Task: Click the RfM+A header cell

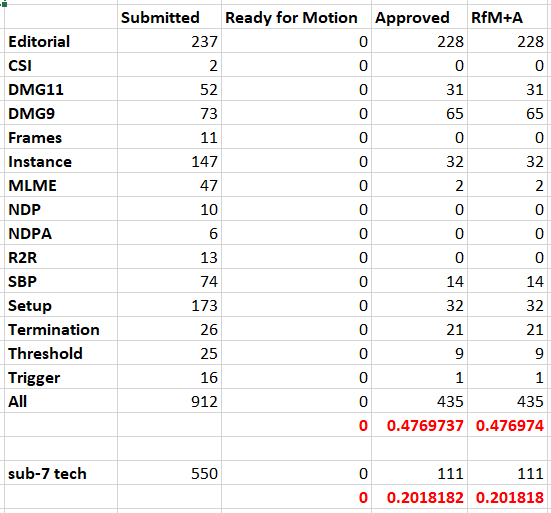Action: click(507, 18)
